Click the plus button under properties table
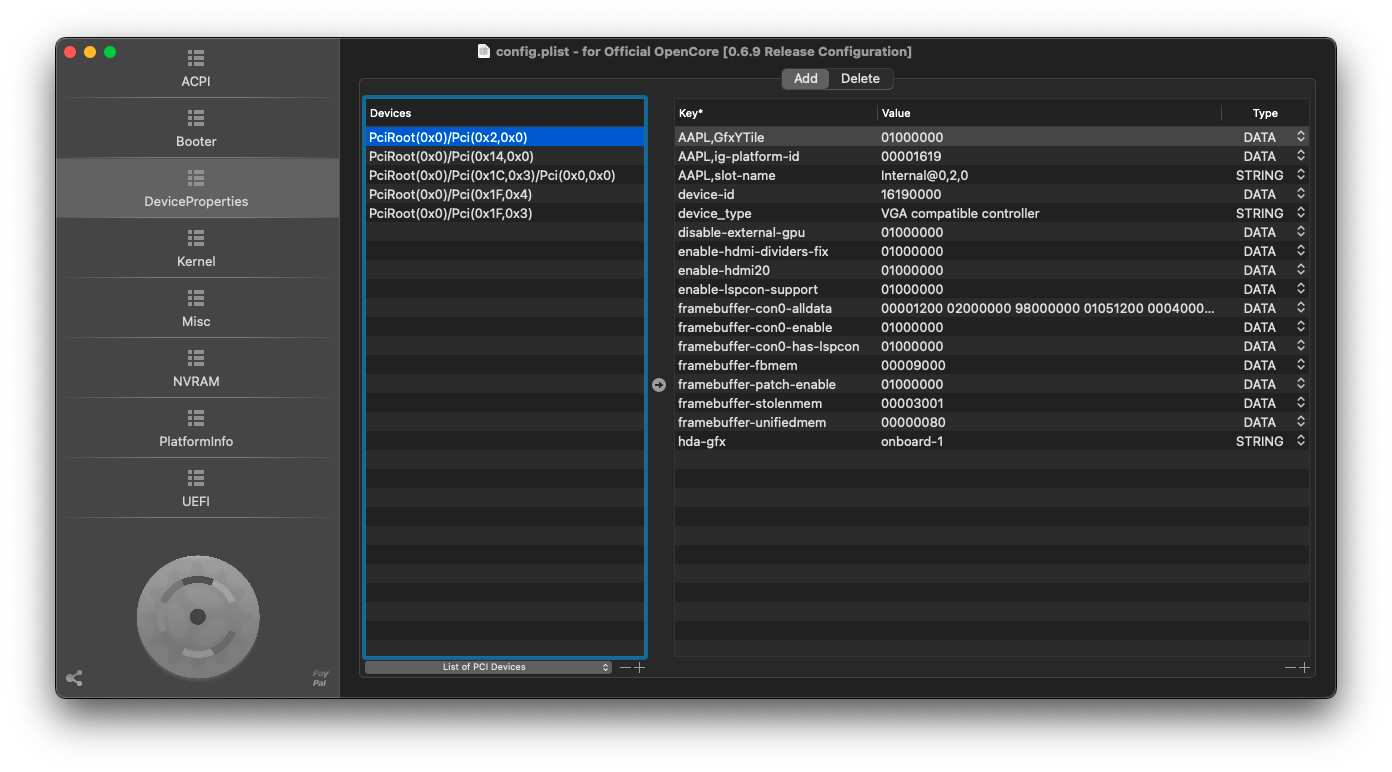 (x=1304, y=667)
